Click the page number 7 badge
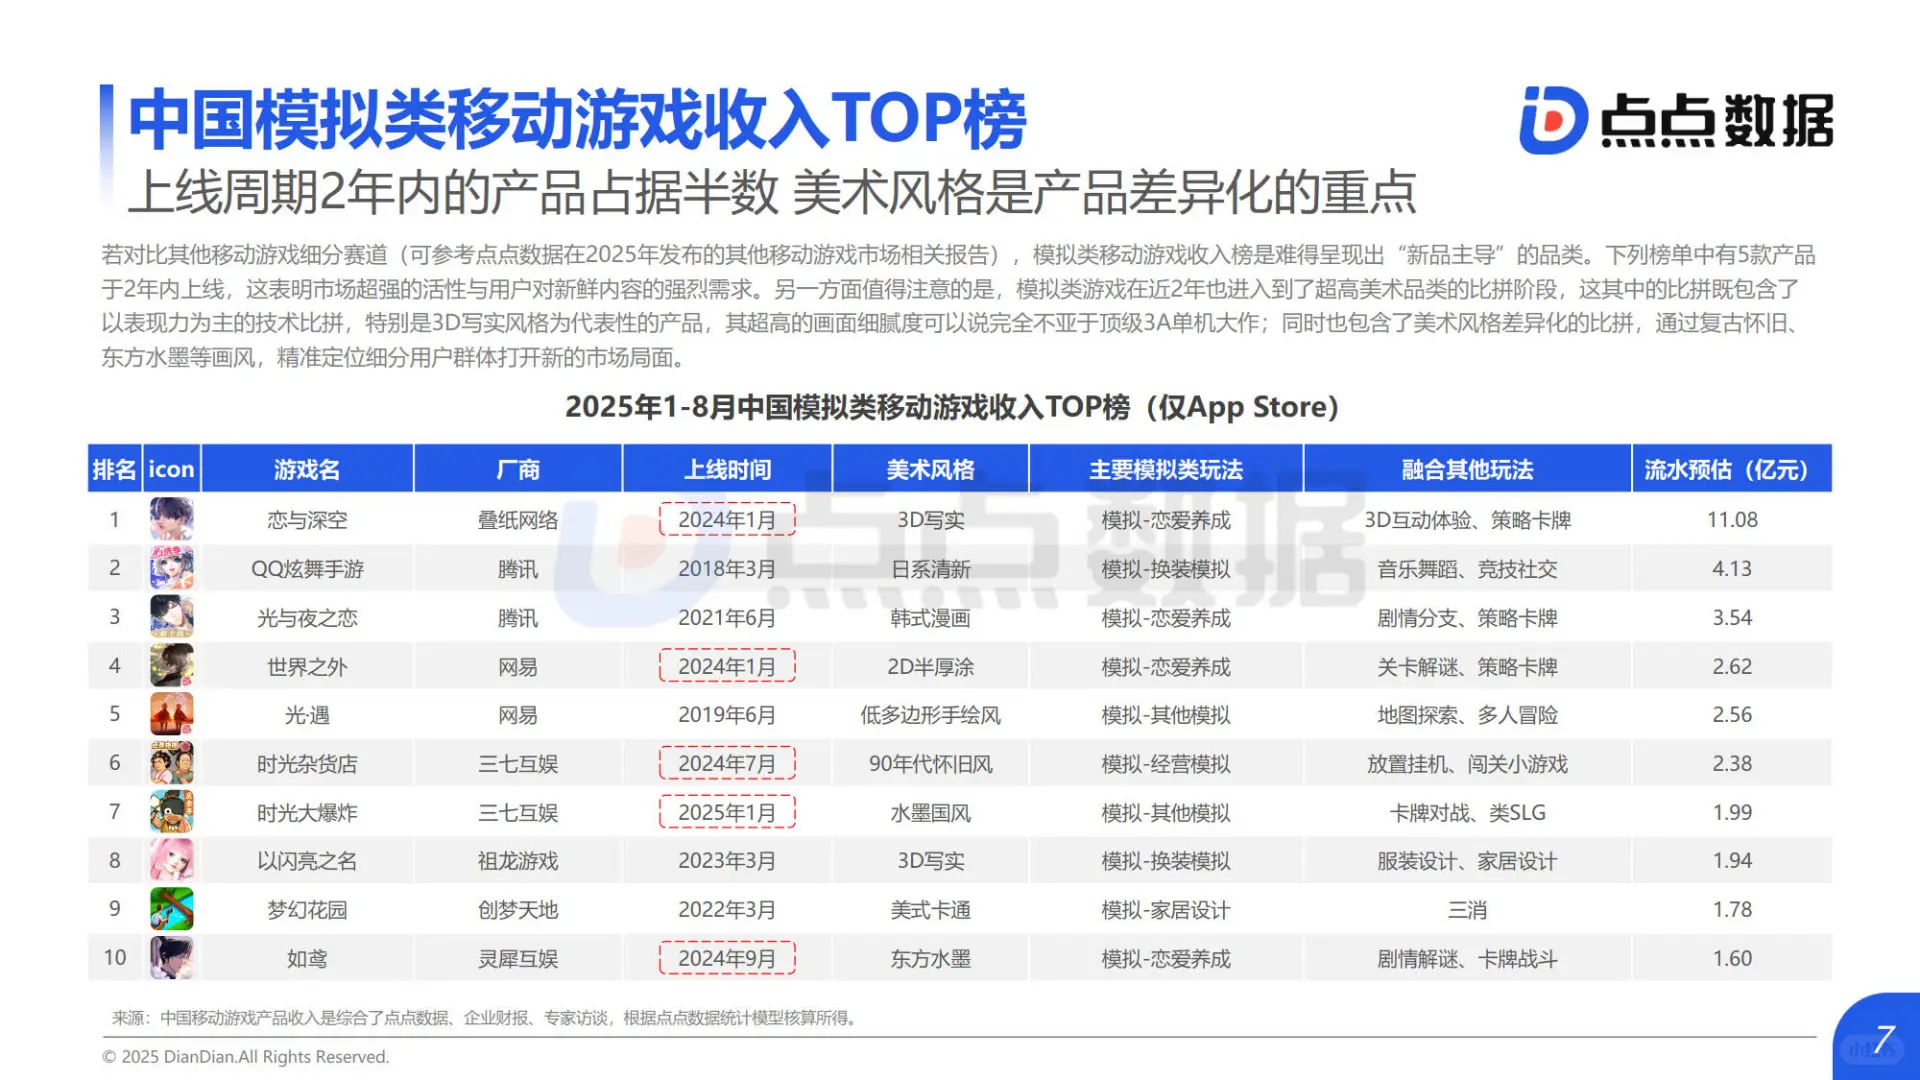 (1884, 1037)
